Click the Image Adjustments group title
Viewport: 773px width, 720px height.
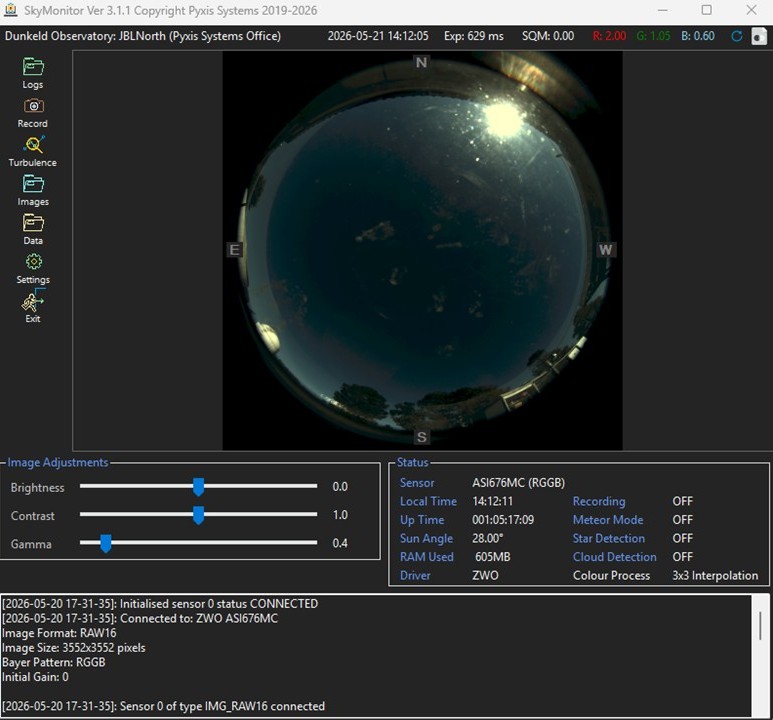[58, 463]
